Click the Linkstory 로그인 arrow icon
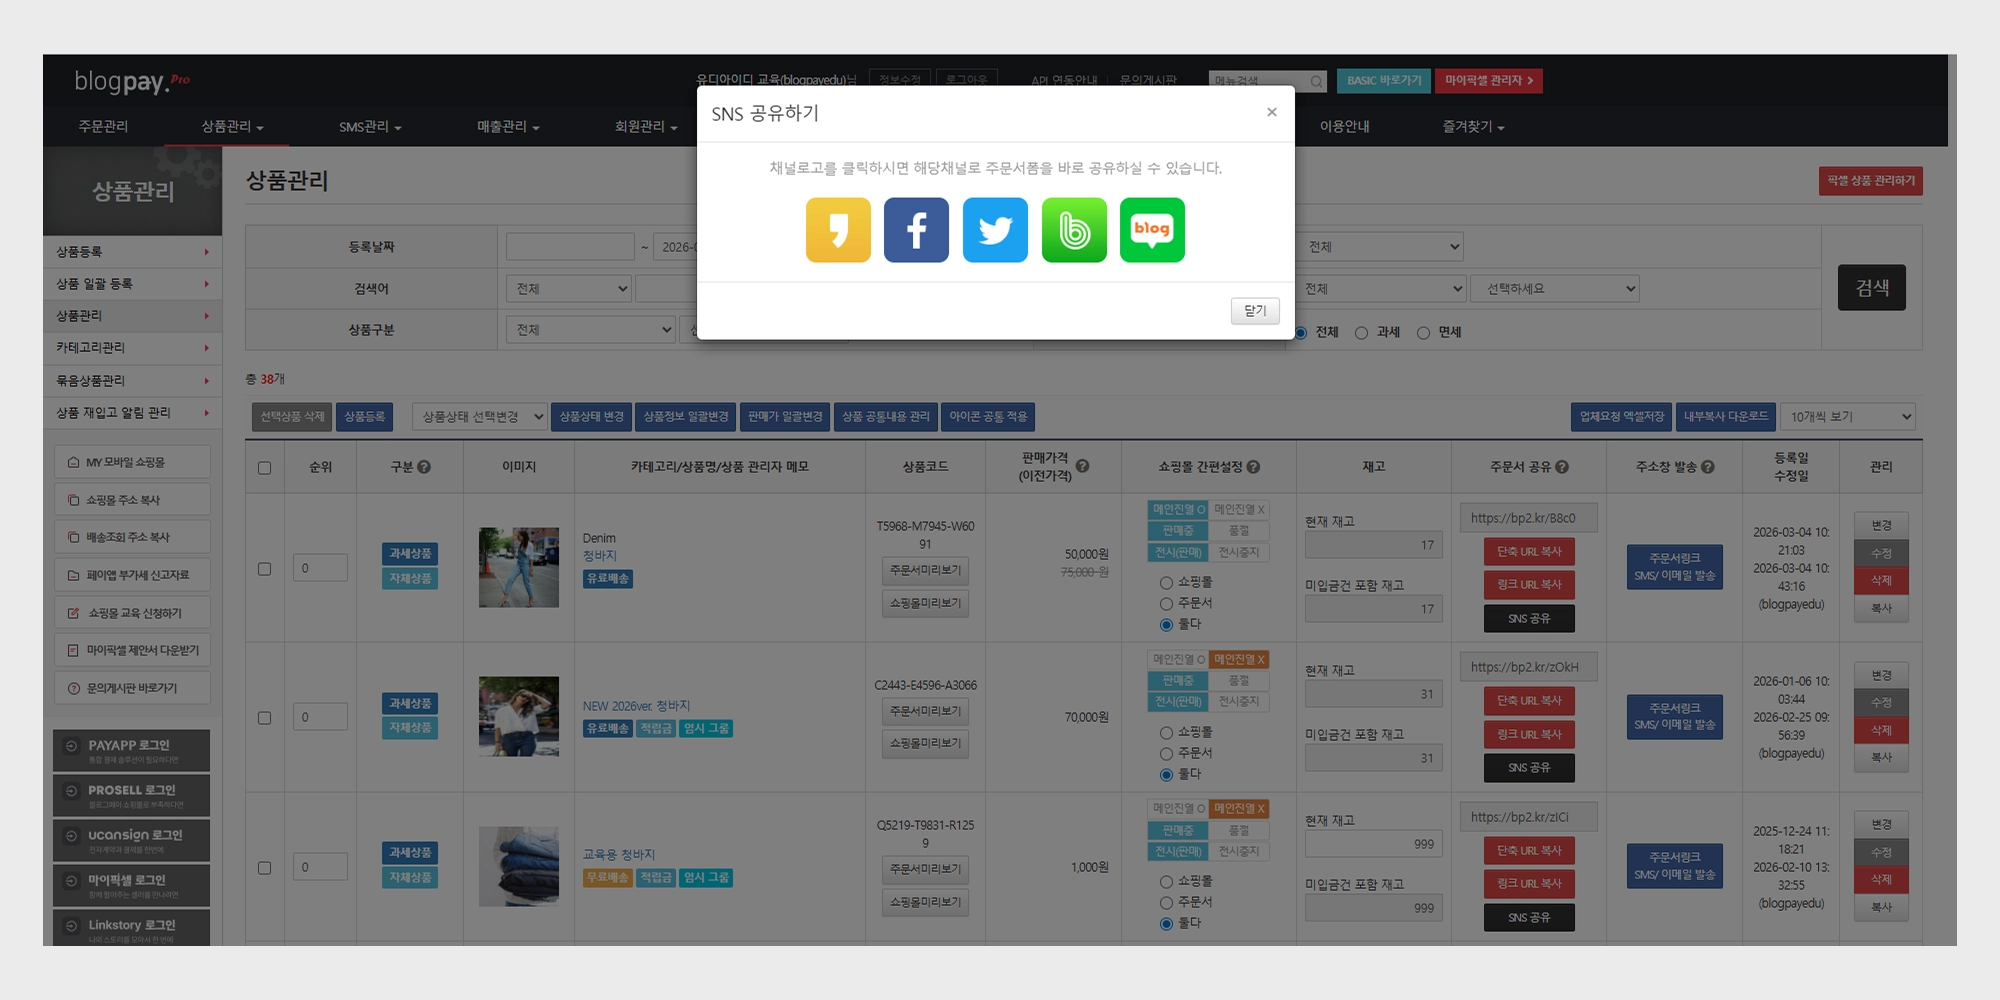 [x=71, y=926]
